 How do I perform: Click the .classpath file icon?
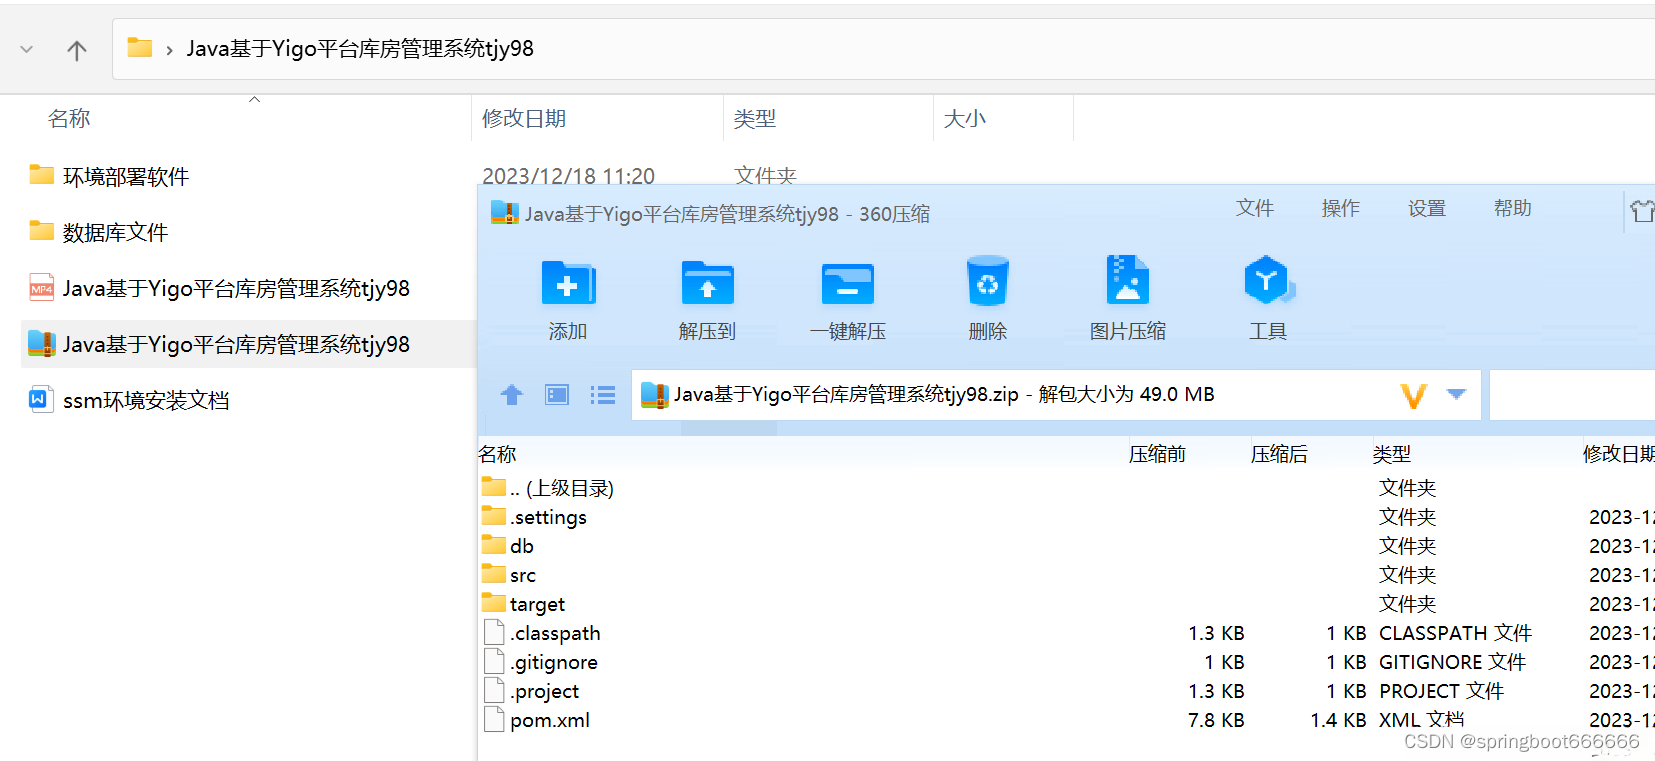(494, 632)
